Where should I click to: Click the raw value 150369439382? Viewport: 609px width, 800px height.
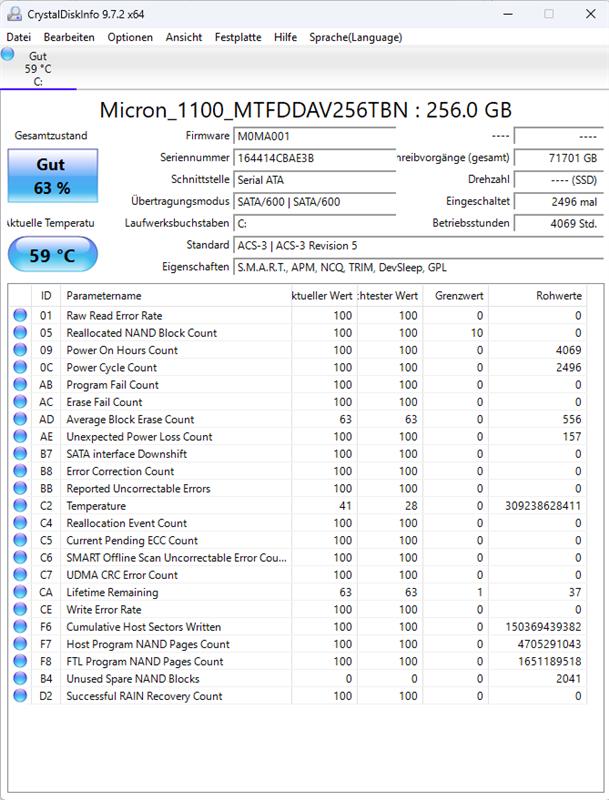[543, 627]
